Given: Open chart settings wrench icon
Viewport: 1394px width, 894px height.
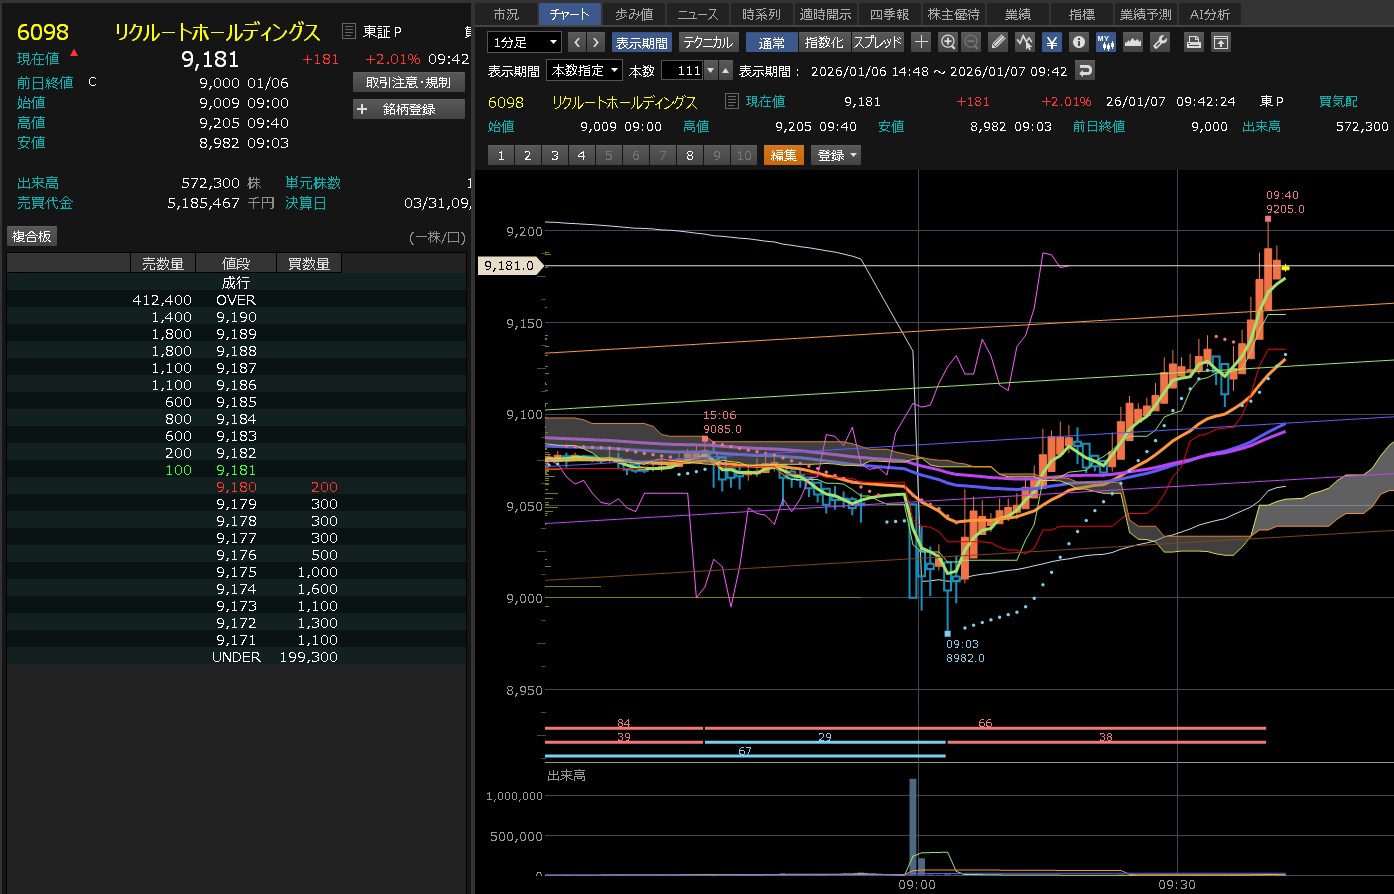Looking at the screenshot, I should 1160,42.
